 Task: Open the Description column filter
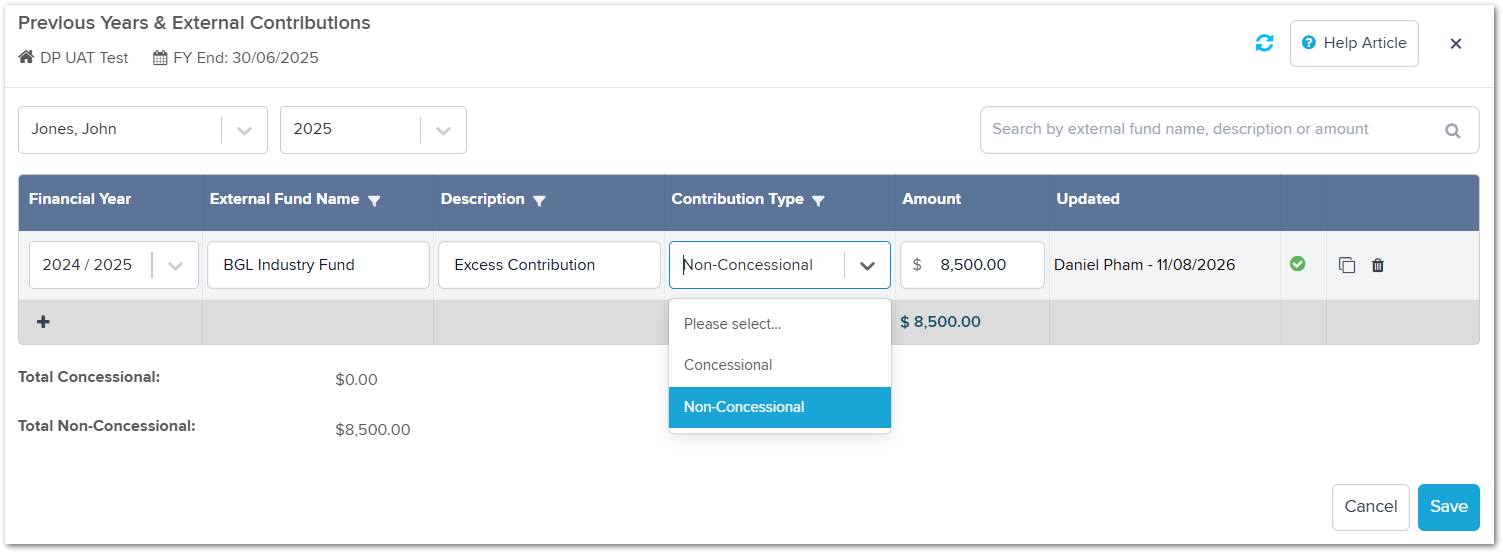(539, 200)
